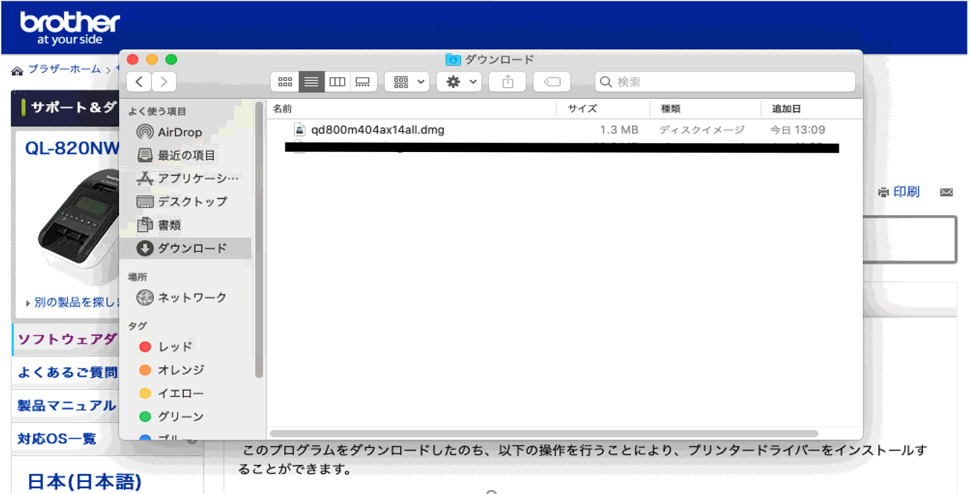Open ネットワーク in the sidebar
The width and height of the screenshot is (970, 494).
[186, 297]
